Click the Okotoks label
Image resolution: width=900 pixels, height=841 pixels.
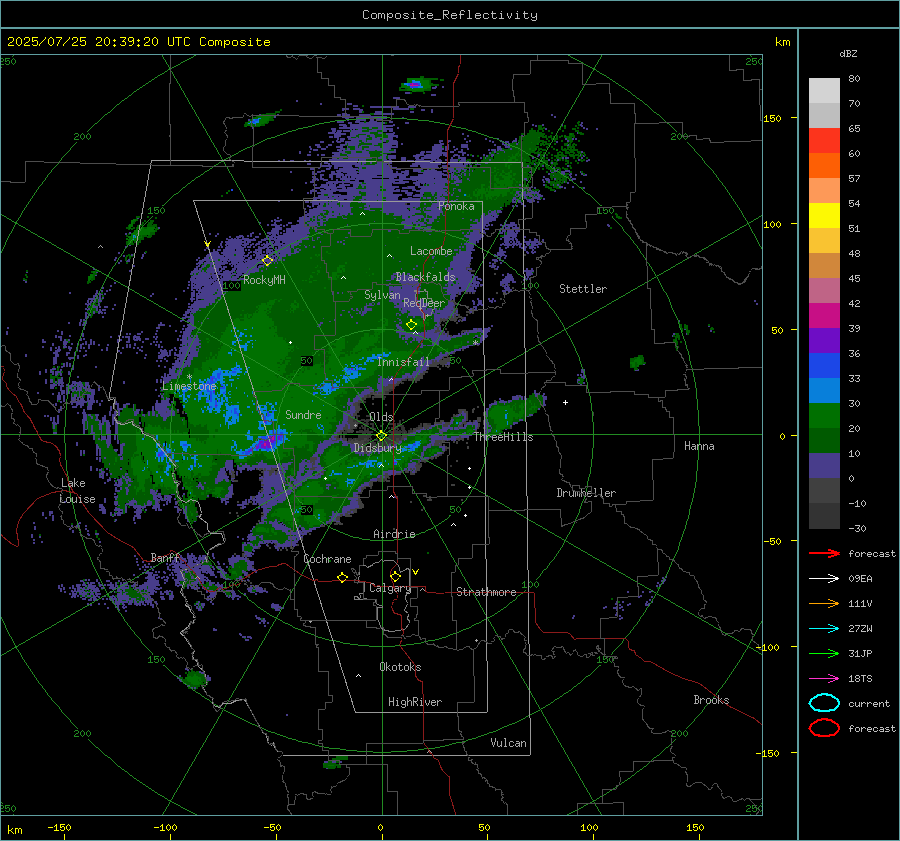(400, 666)
